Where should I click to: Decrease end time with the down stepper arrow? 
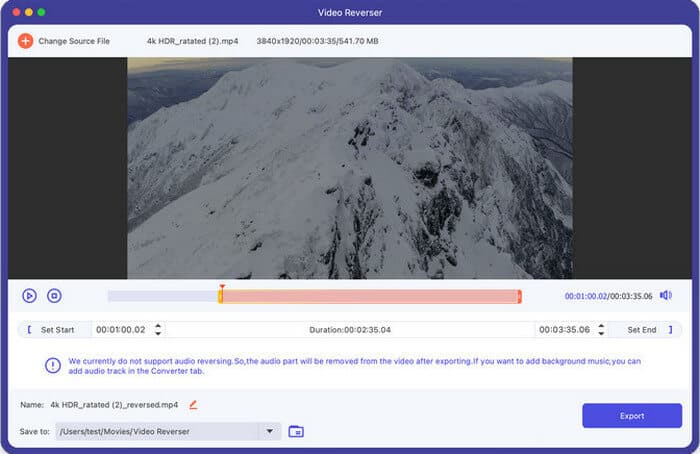click(601, 333)
